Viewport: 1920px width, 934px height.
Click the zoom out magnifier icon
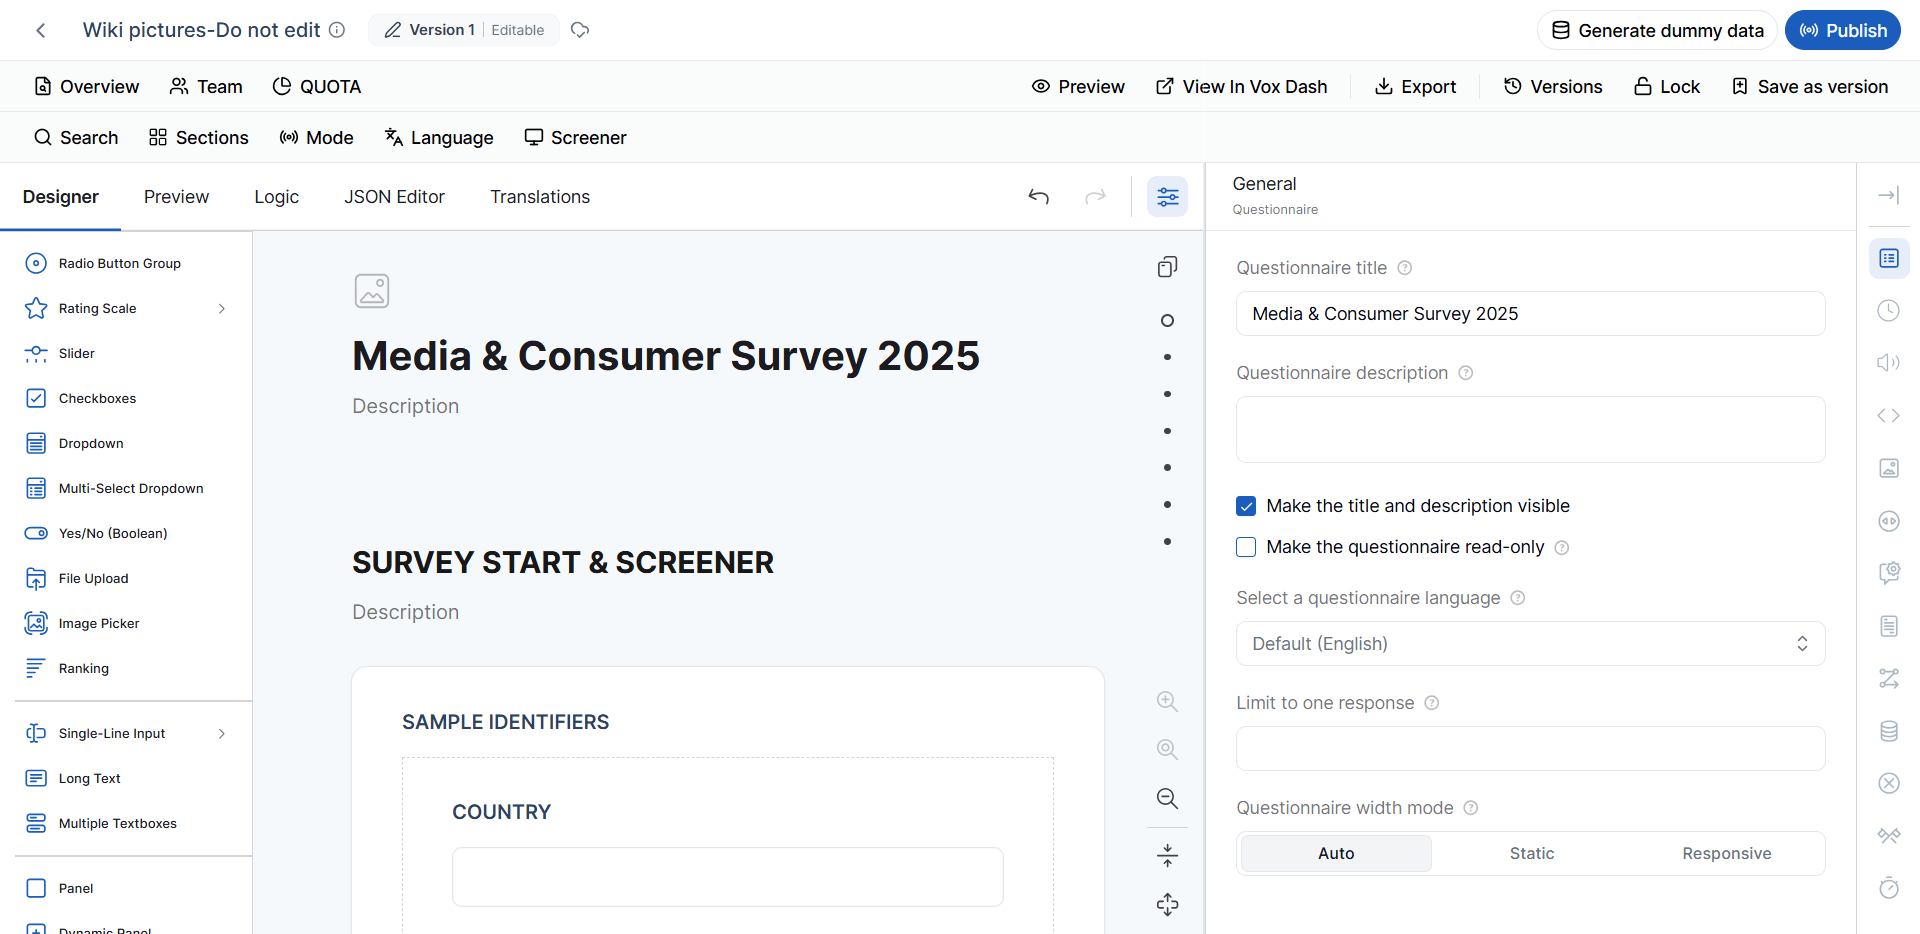[1167, 798]
